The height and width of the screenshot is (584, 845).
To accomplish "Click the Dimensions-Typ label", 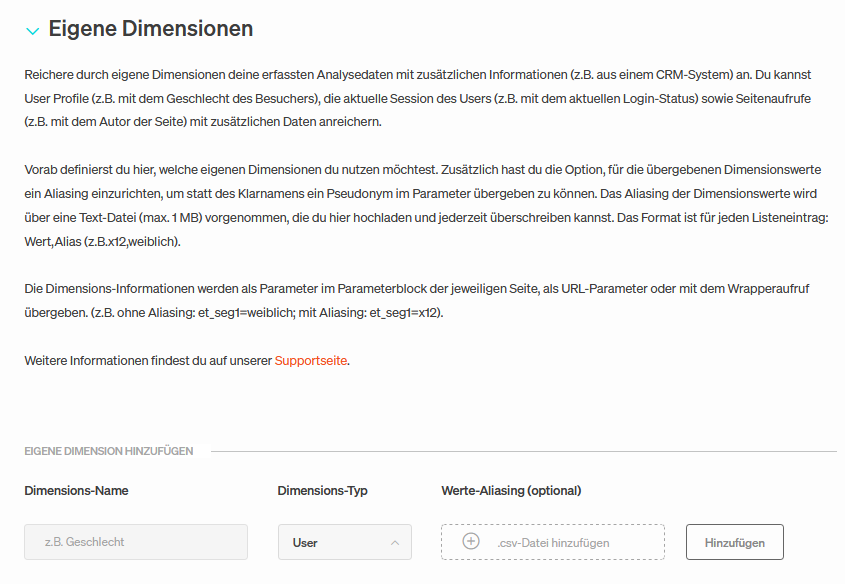I will pyautogui.click(x=322, y=491).
